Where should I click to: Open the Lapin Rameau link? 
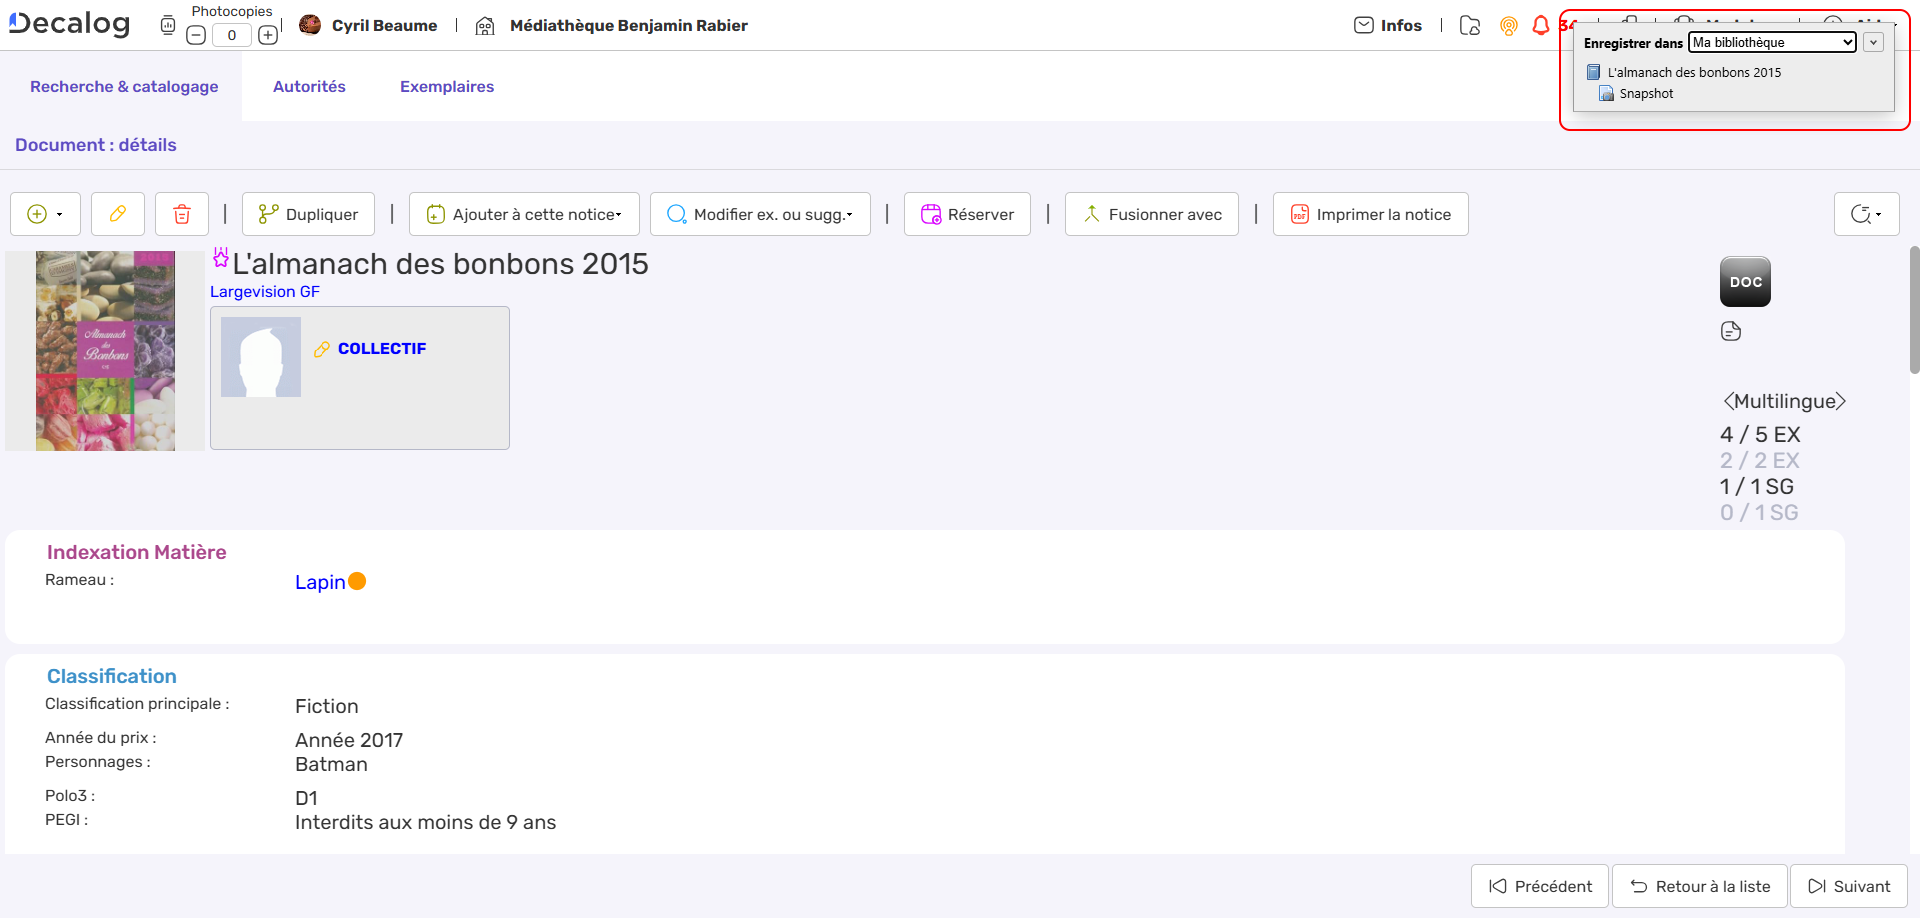tap(318, 581)
